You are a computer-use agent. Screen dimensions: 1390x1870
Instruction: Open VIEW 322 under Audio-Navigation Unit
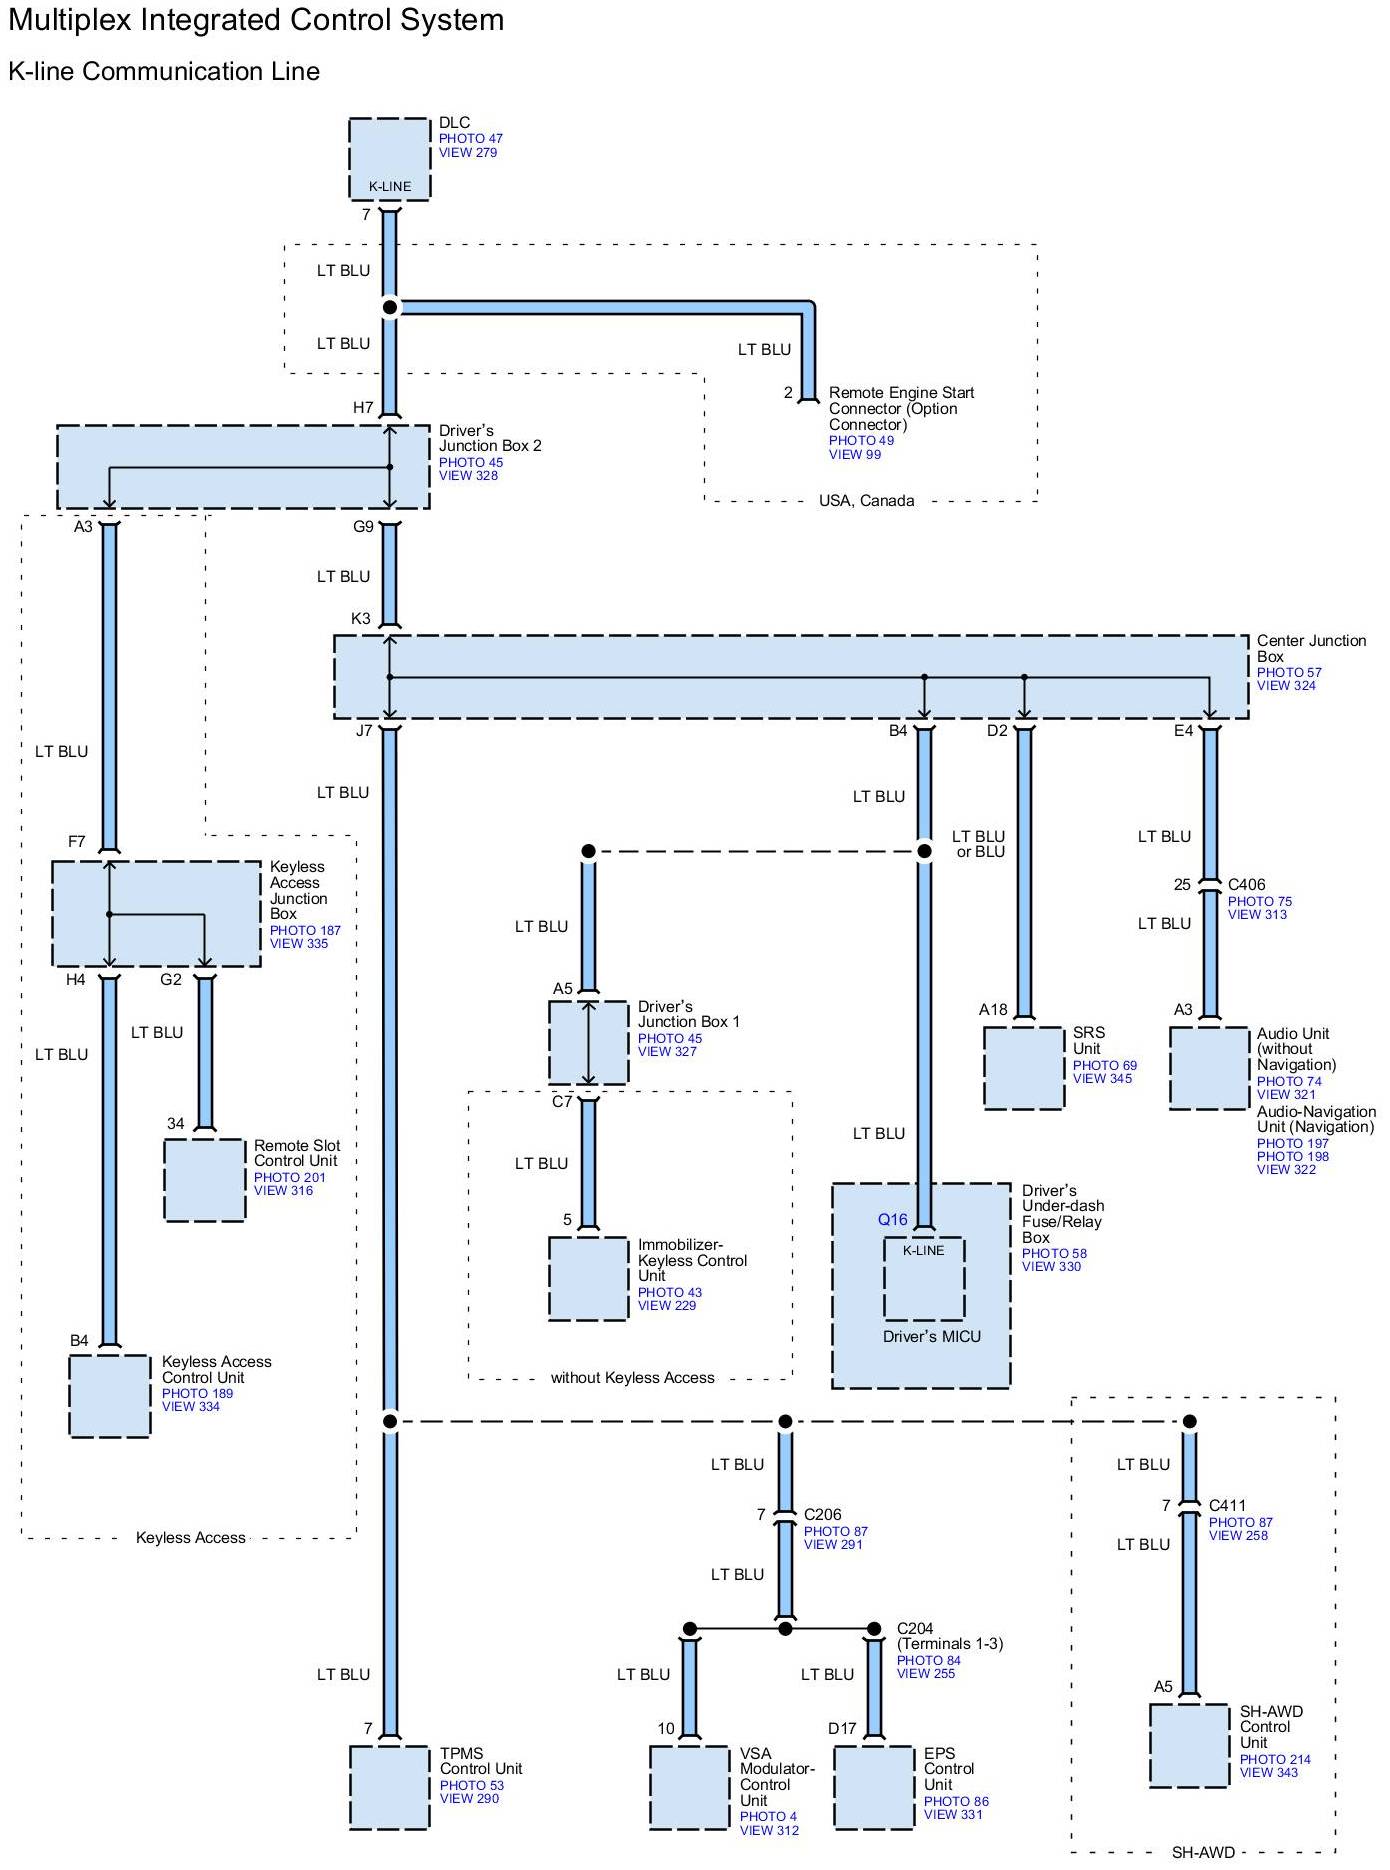pyautogui.click(x=1286, y=1170)
